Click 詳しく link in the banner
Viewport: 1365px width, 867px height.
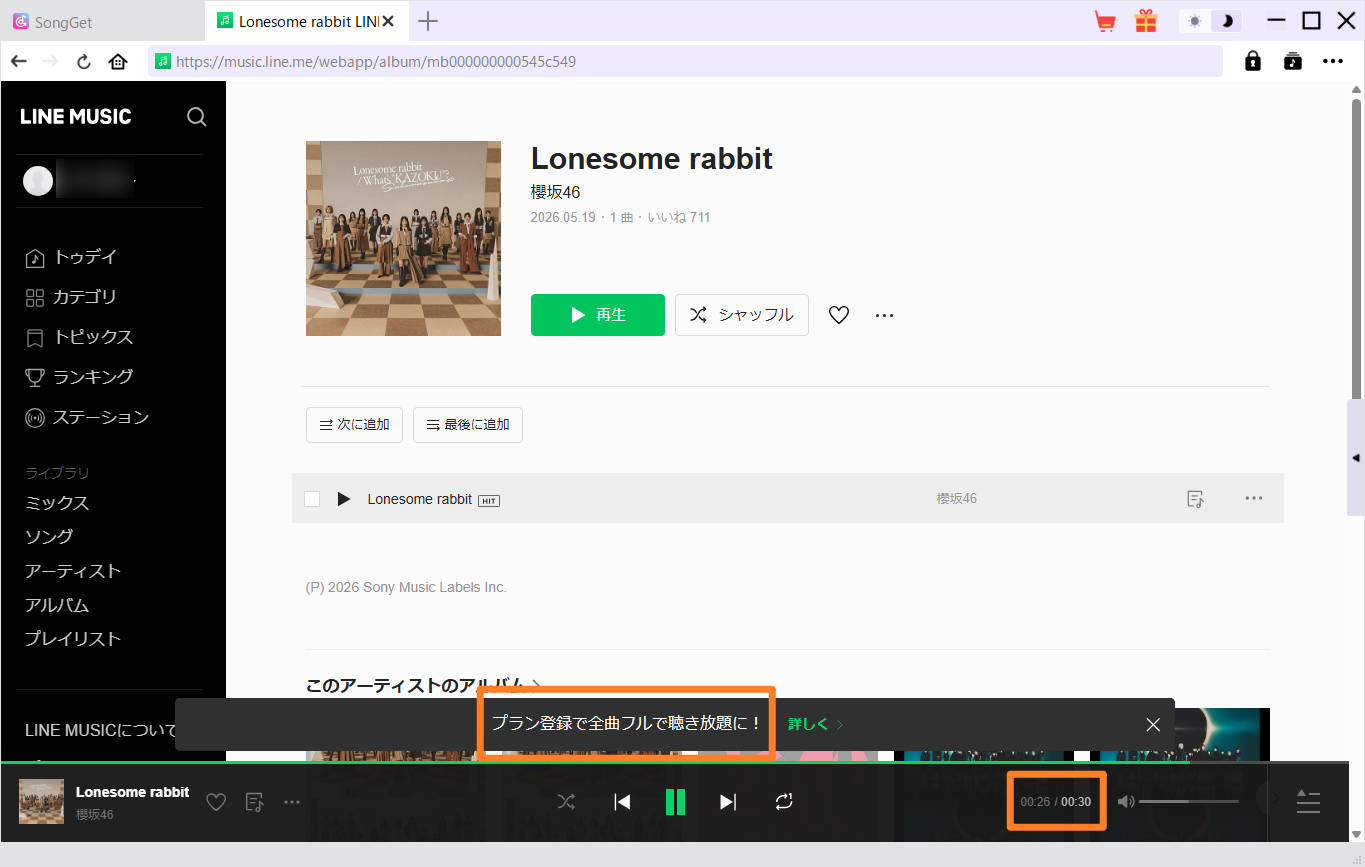(x=816, y=724)
